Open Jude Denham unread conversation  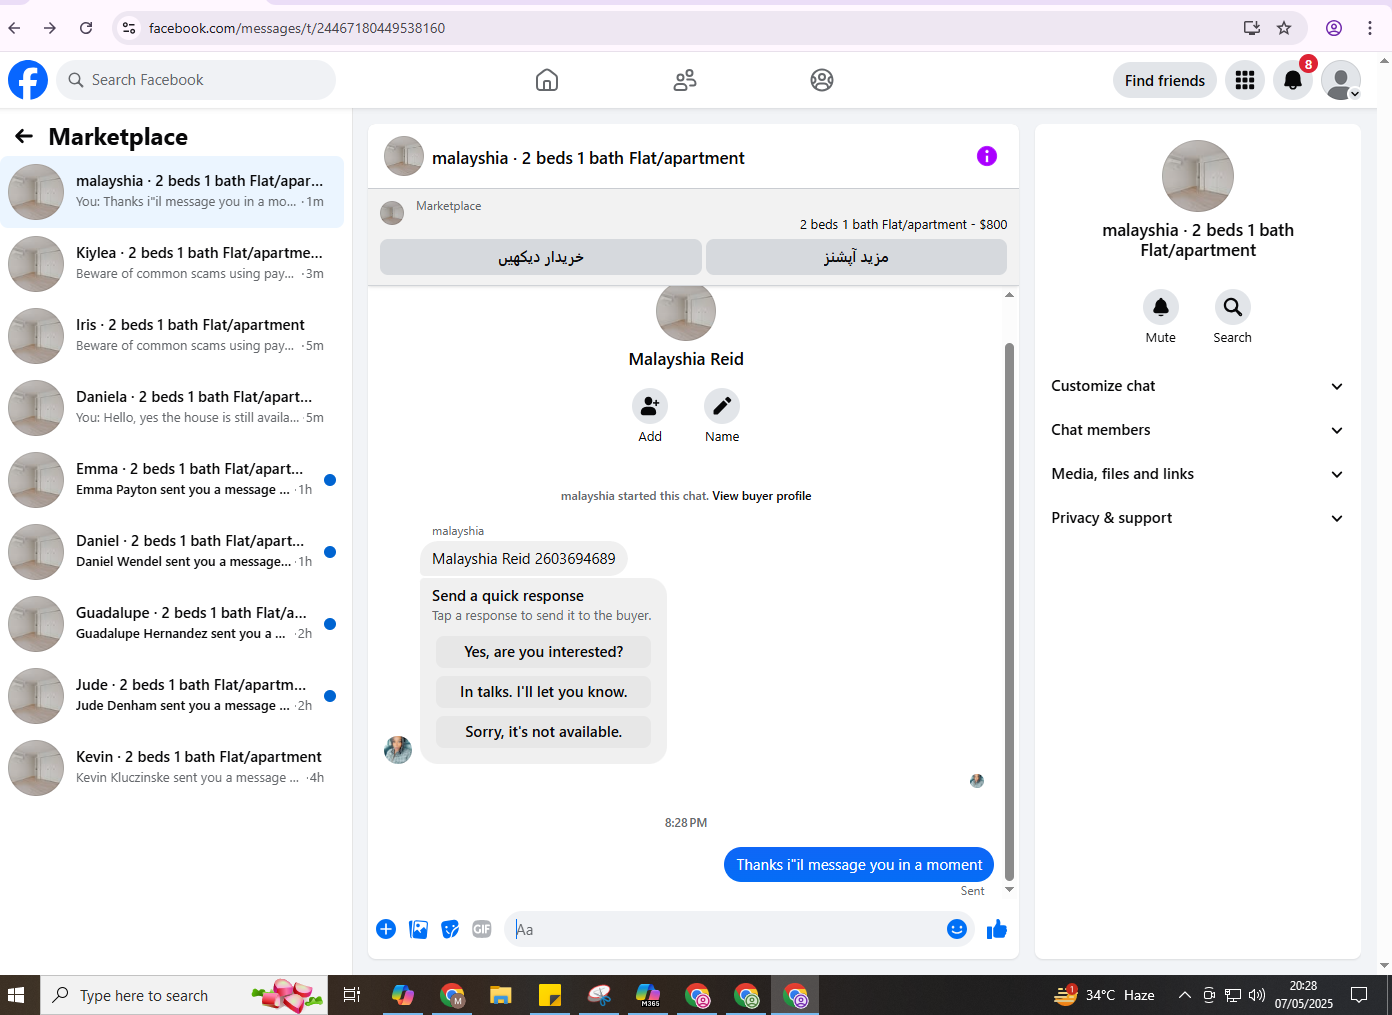(x=172, y=695)
